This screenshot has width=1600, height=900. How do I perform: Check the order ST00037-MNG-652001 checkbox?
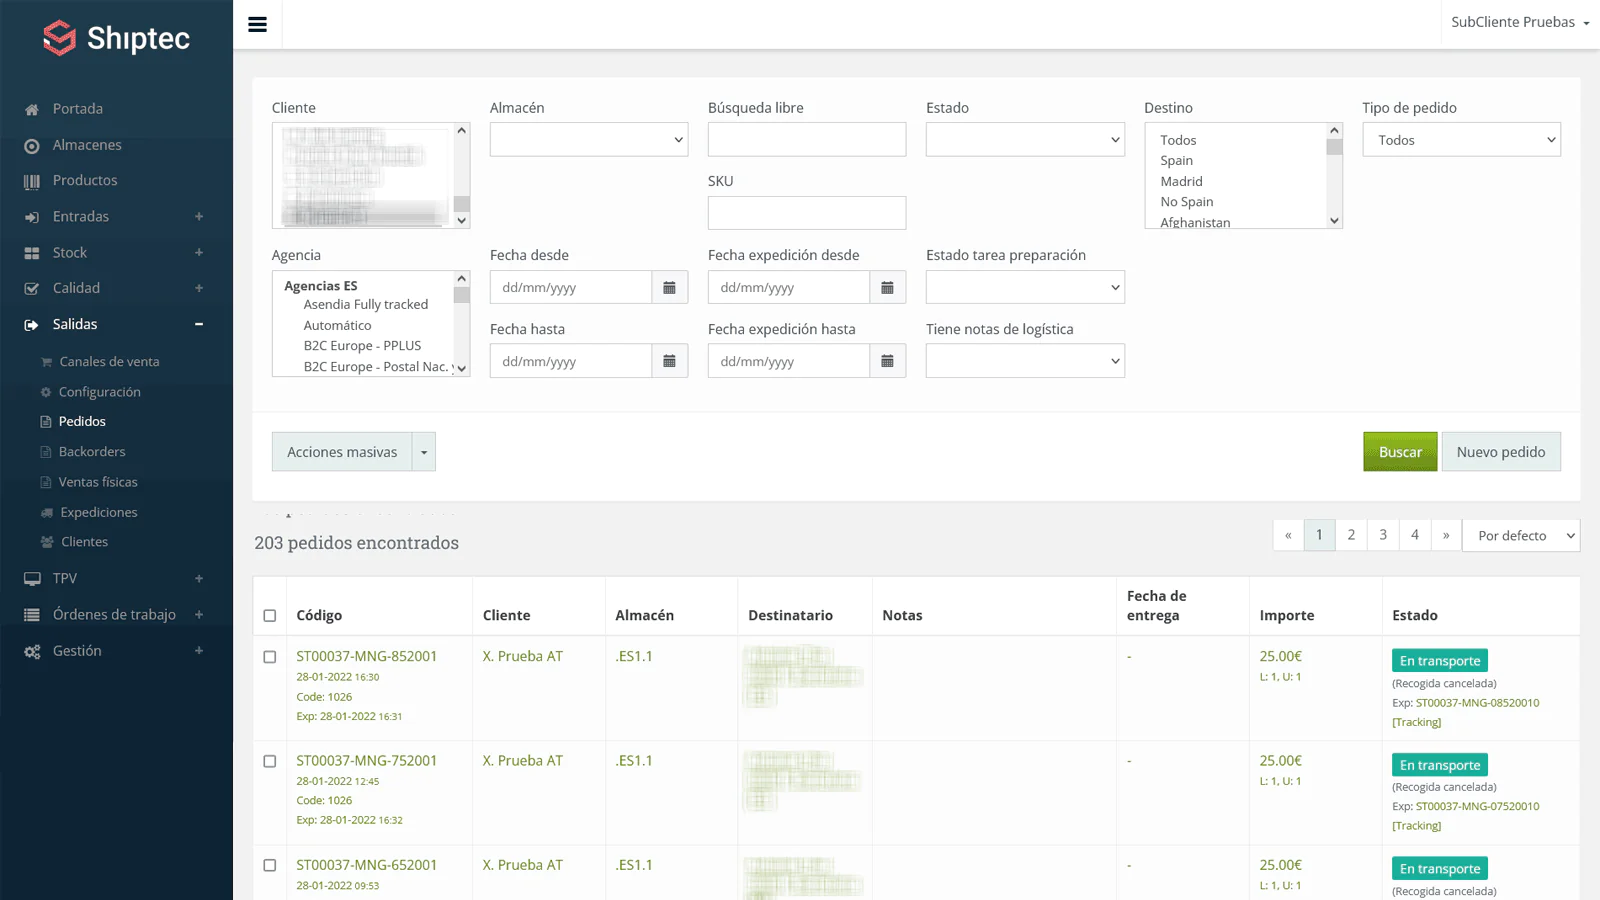click(x=270, y=865)
